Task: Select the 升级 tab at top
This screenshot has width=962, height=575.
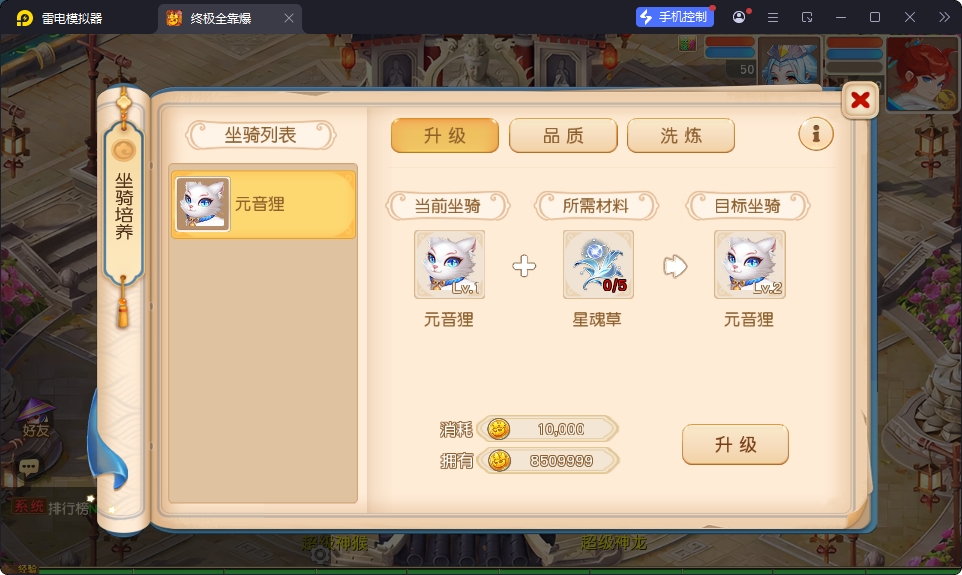Action: click(x=445, y=136)
